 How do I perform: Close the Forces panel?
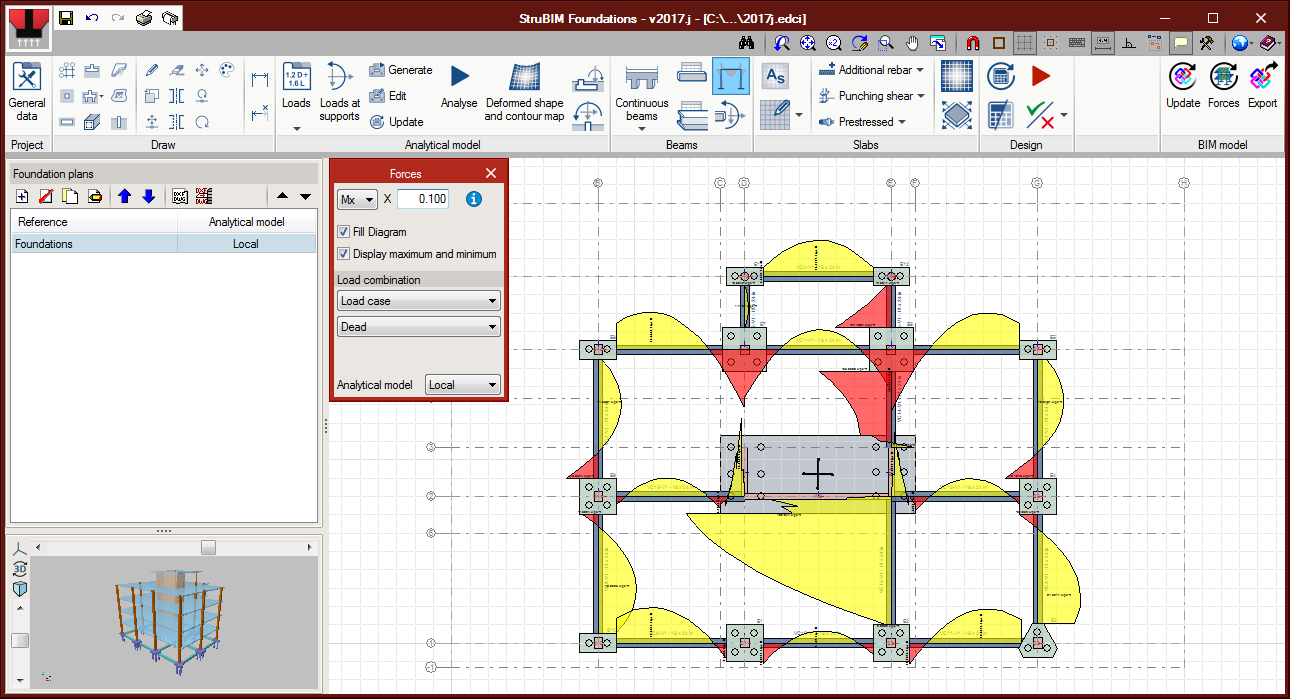pos(491,173)
